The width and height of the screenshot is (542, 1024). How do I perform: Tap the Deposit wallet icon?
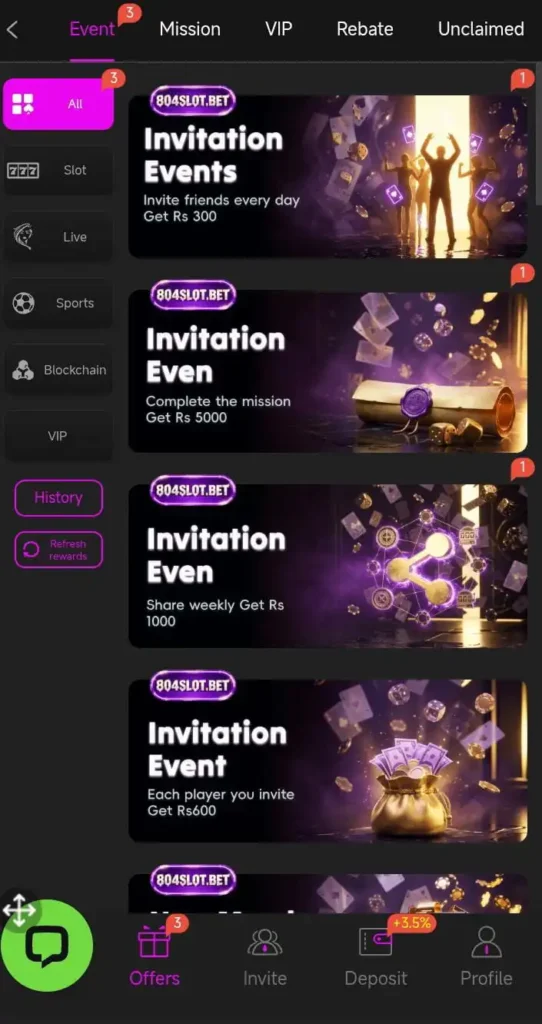click(375, 942)
